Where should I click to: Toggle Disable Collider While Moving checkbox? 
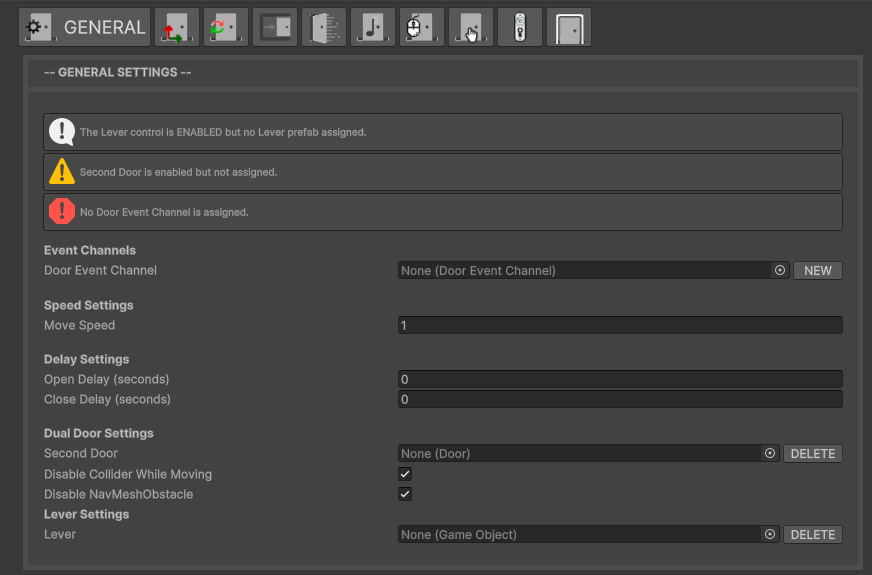[405, 474]
